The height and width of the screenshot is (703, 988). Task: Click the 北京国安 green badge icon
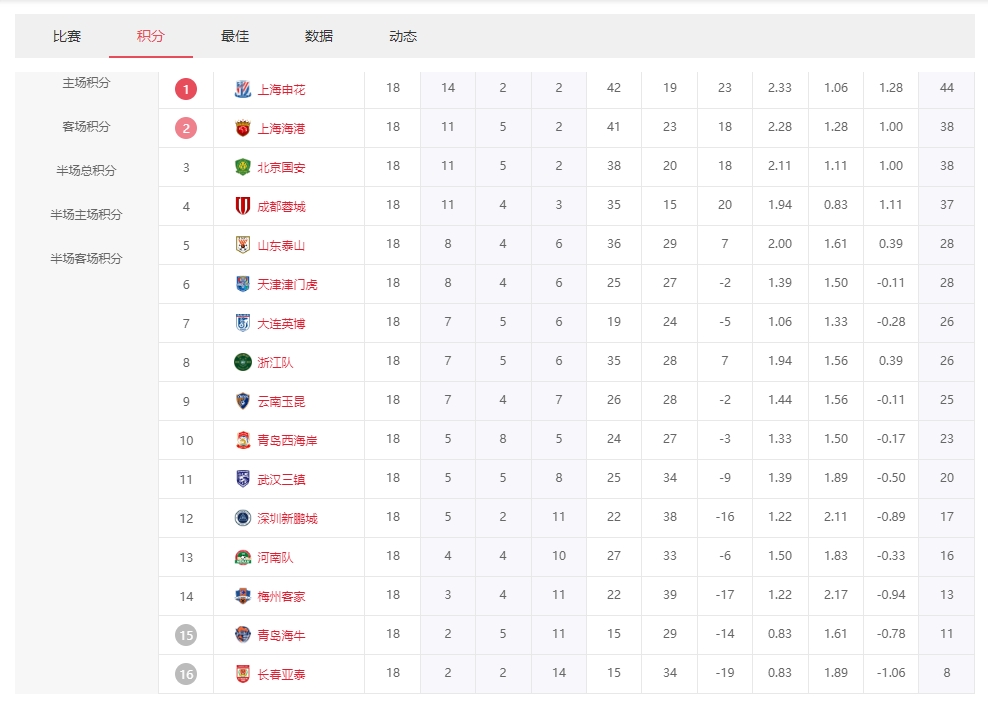[x=242, y=167]
